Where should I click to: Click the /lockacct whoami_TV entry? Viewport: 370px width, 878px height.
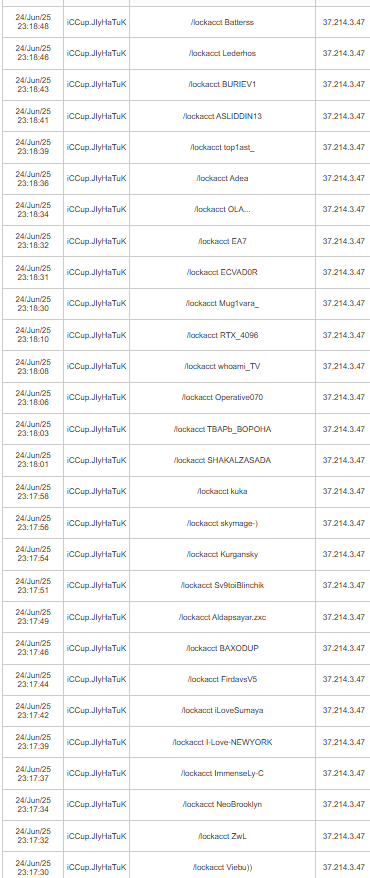222,366
